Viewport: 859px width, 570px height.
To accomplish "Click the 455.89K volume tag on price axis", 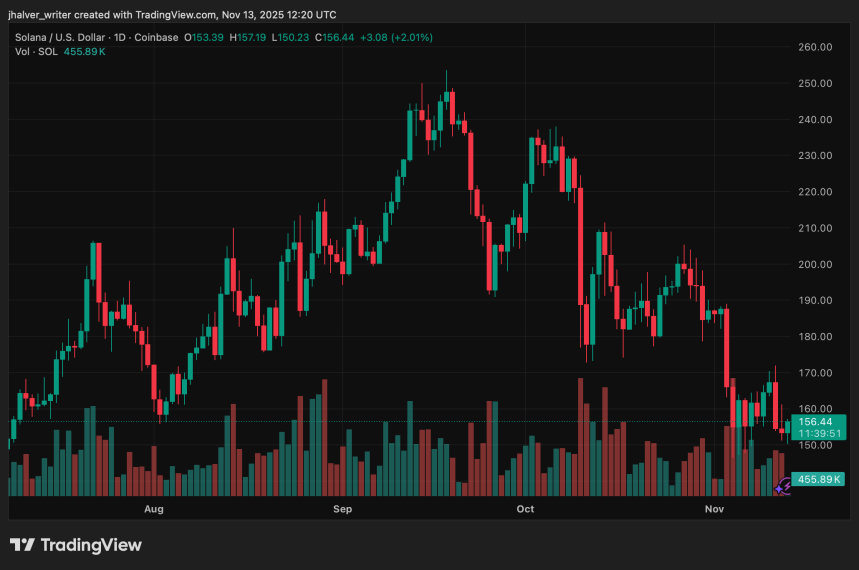I will [x=817, y=479].
